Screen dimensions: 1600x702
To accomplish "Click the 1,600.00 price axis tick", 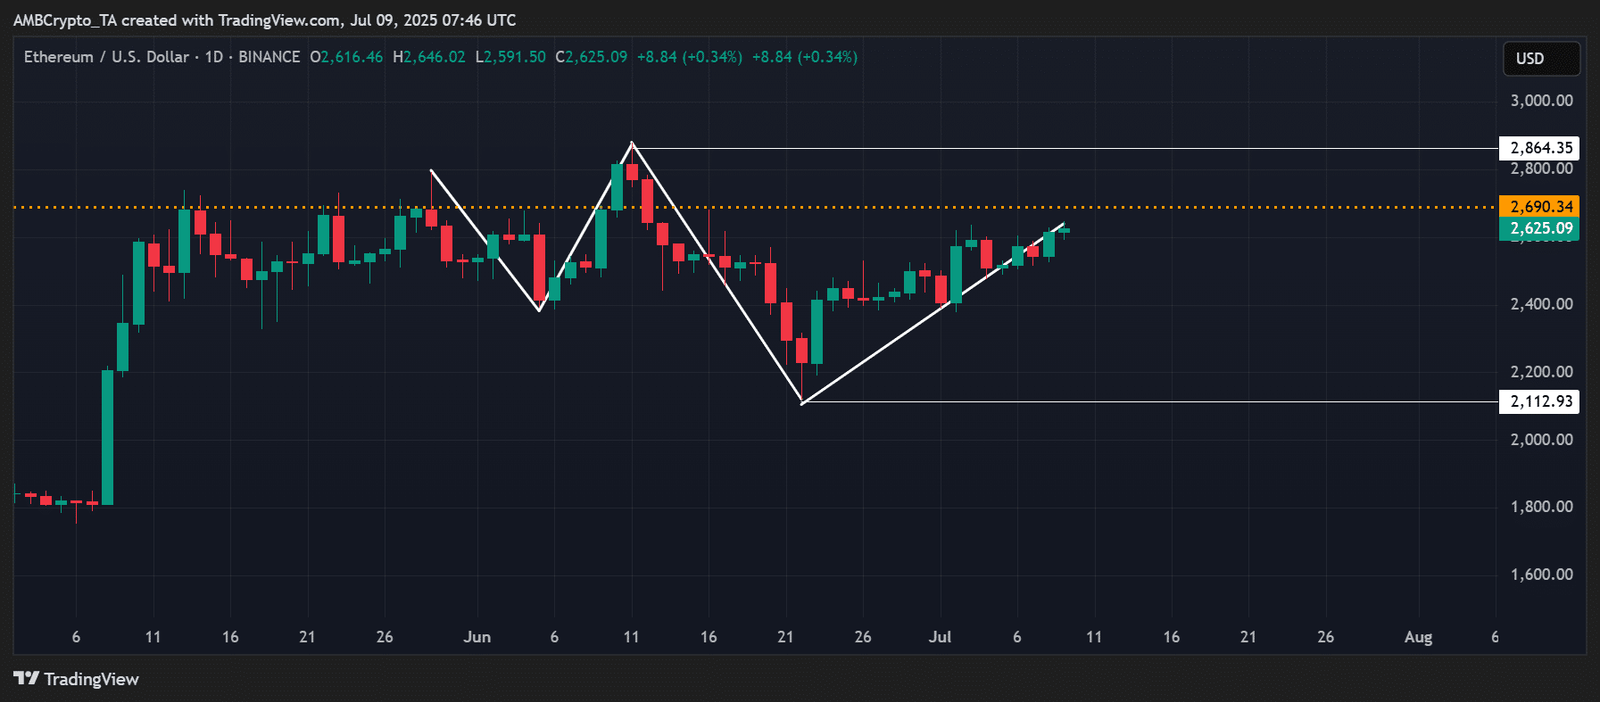I will tap(1541, 574).
